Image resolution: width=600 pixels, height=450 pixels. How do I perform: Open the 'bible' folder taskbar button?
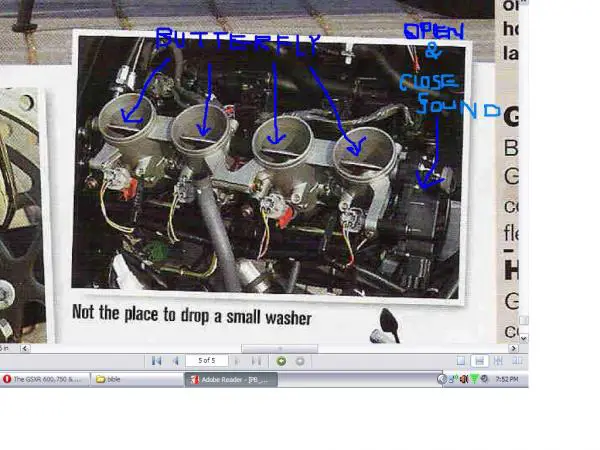pyautogui.click(x=137, y=379)
